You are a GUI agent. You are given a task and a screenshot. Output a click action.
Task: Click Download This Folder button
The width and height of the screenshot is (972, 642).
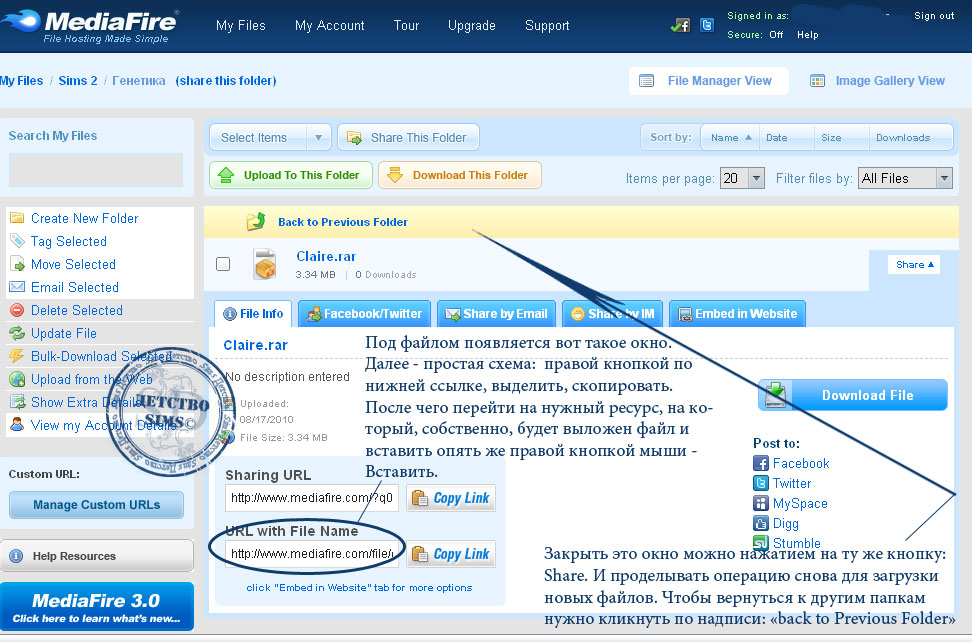click(x=459, y=175)
